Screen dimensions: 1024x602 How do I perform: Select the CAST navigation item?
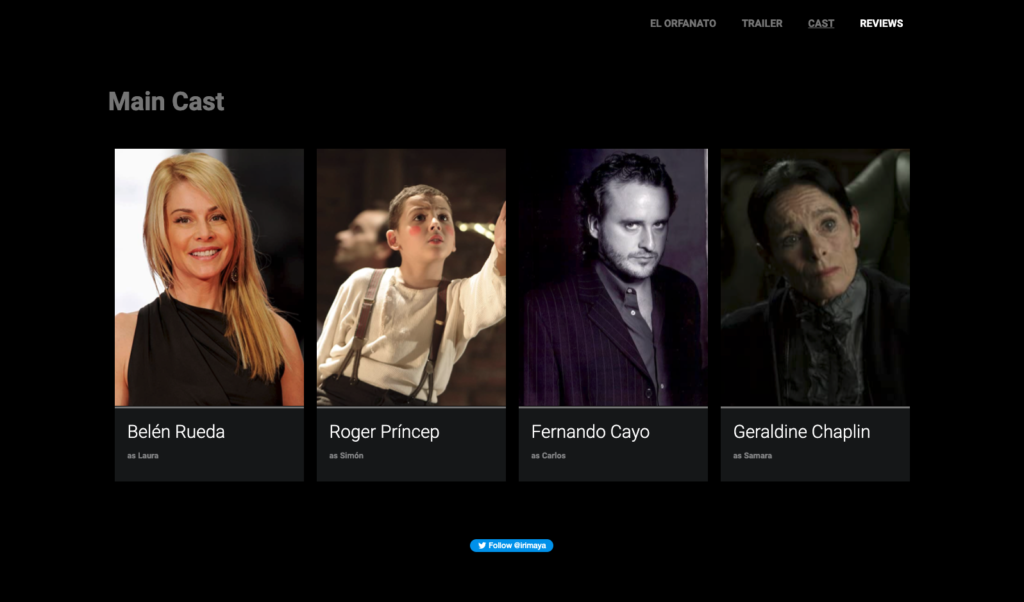(x=821, y=24)
